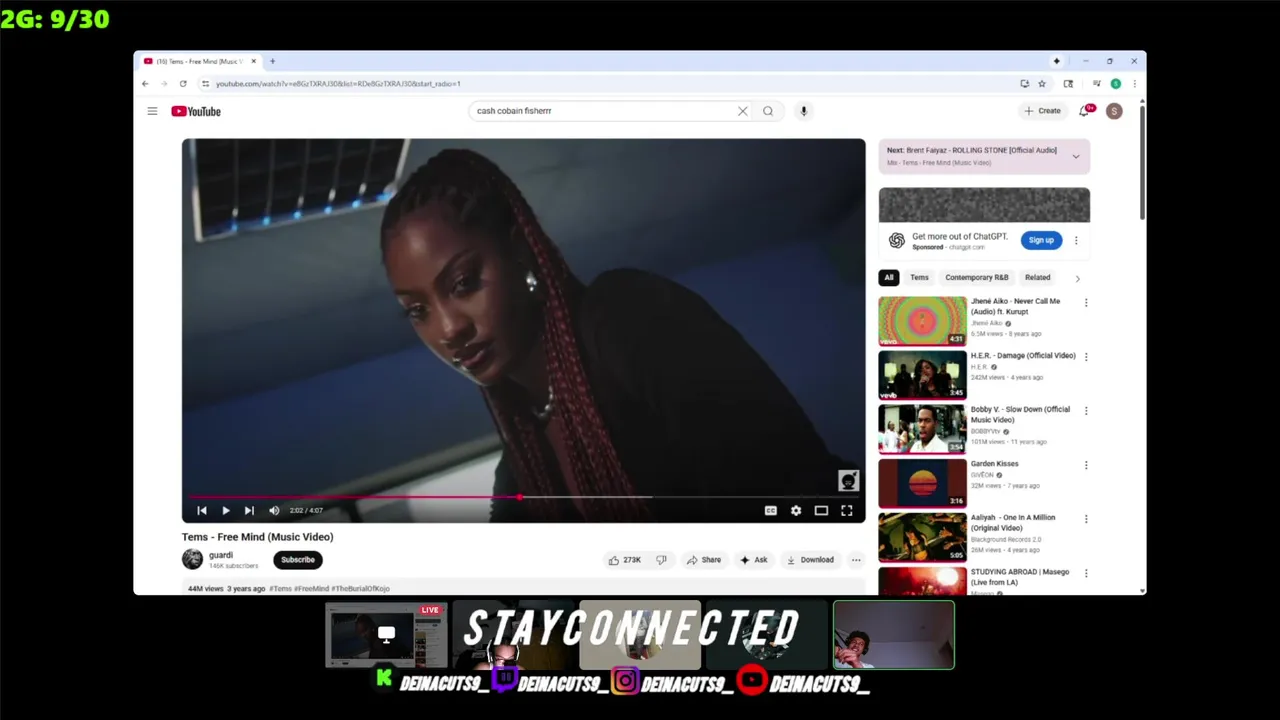Mute the video volume
Viewport: 1280px width, 720px height.
274,510
